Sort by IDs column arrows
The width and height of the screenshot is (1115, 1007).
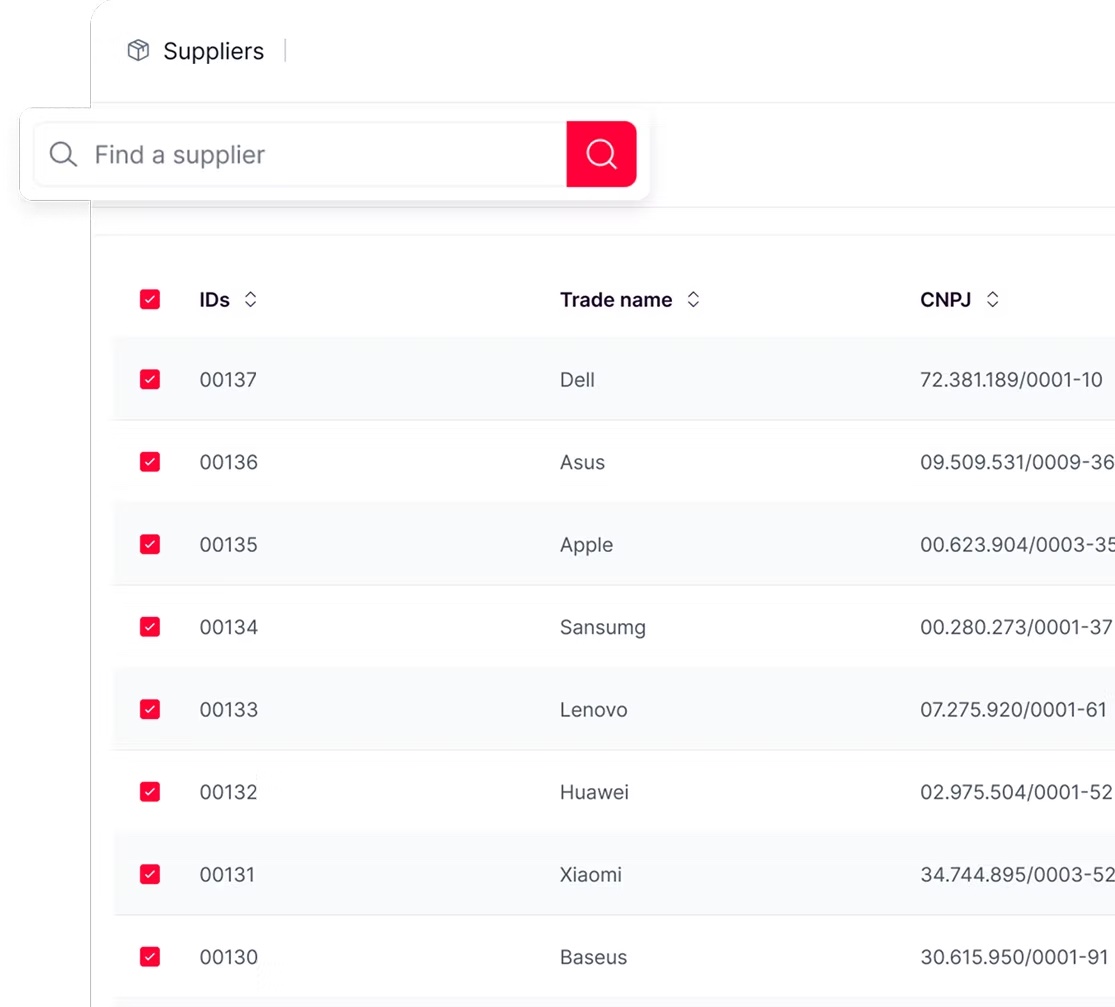250,299
